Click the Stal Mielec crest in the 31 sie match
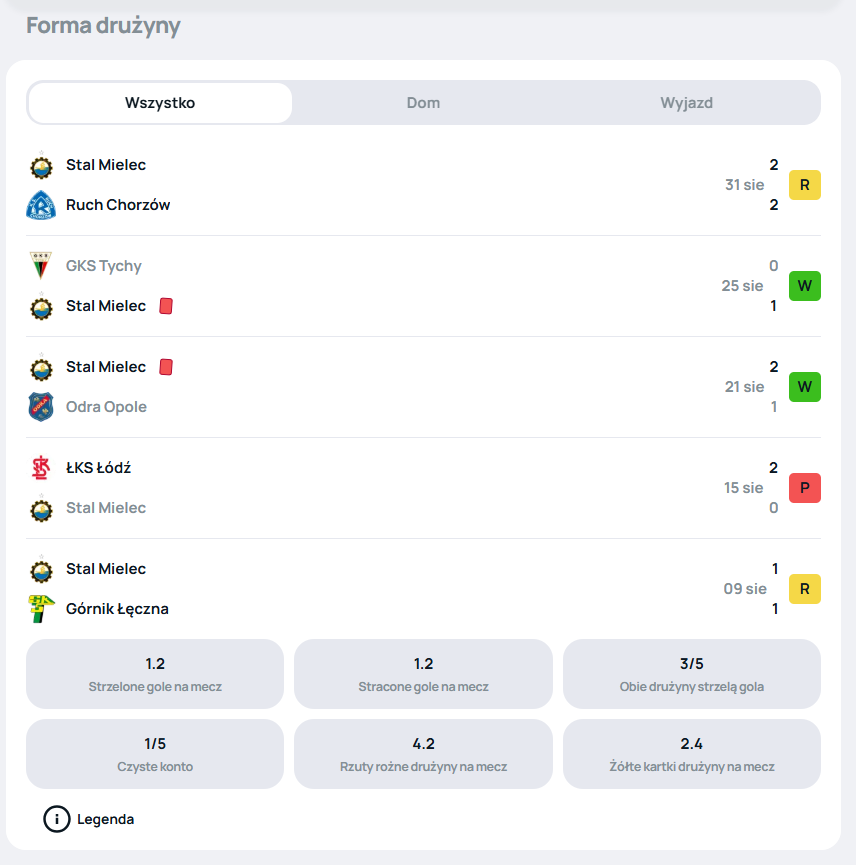The width and height of the screenshot is (856, 865). coord(41,165)
